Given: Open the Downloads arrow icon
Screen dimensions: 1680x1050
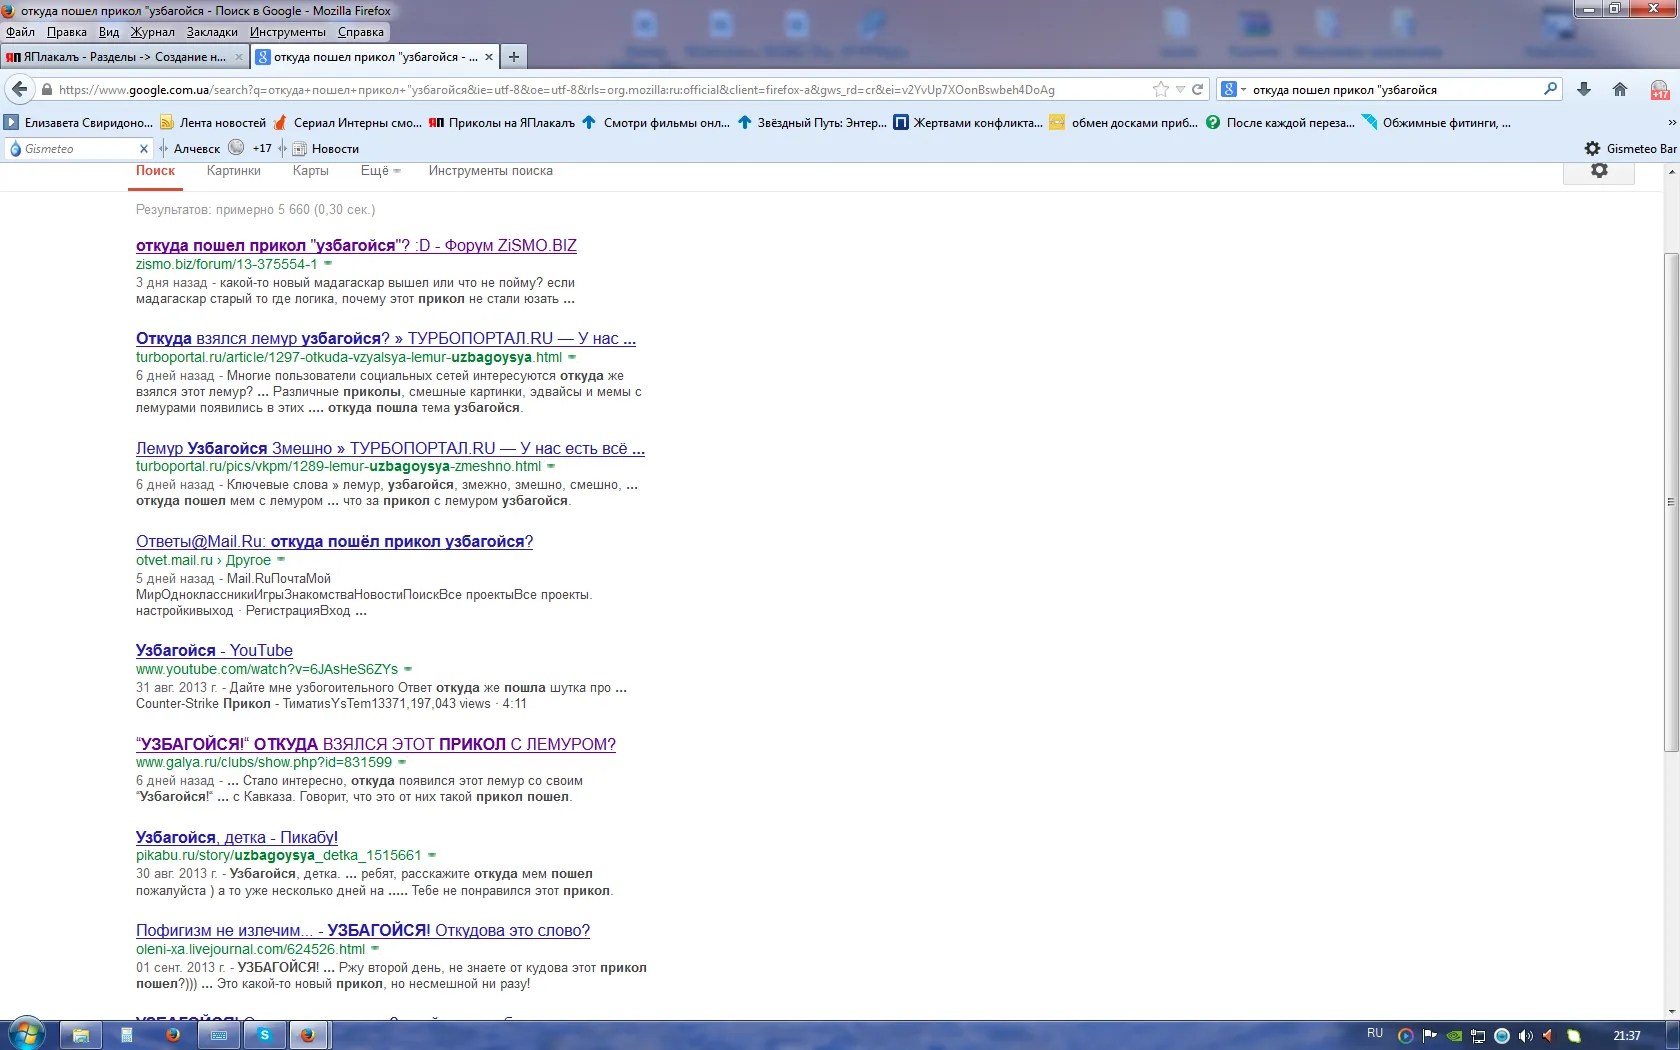Looking at the screenshot, I should (x=1584, y=89).
